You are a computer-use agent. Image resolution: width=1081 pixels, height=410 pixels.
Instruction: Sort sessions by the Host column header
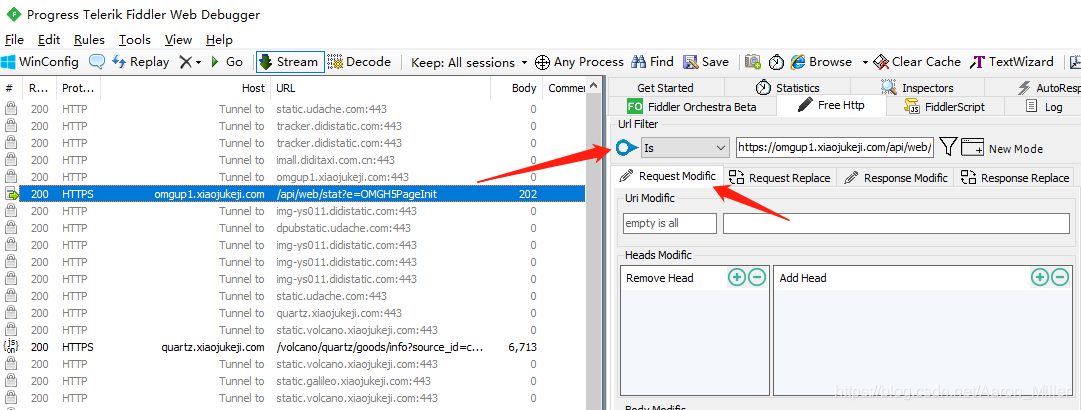(185, 88)
